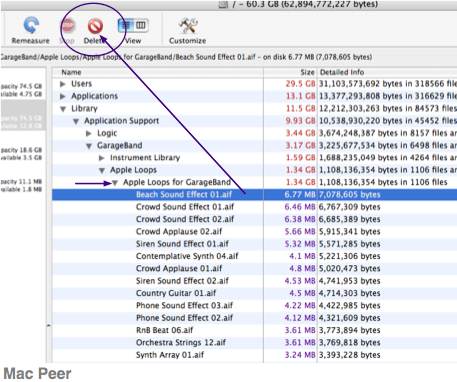
Task: Select RnB Beat 06.aif
Action: [254, 330]
